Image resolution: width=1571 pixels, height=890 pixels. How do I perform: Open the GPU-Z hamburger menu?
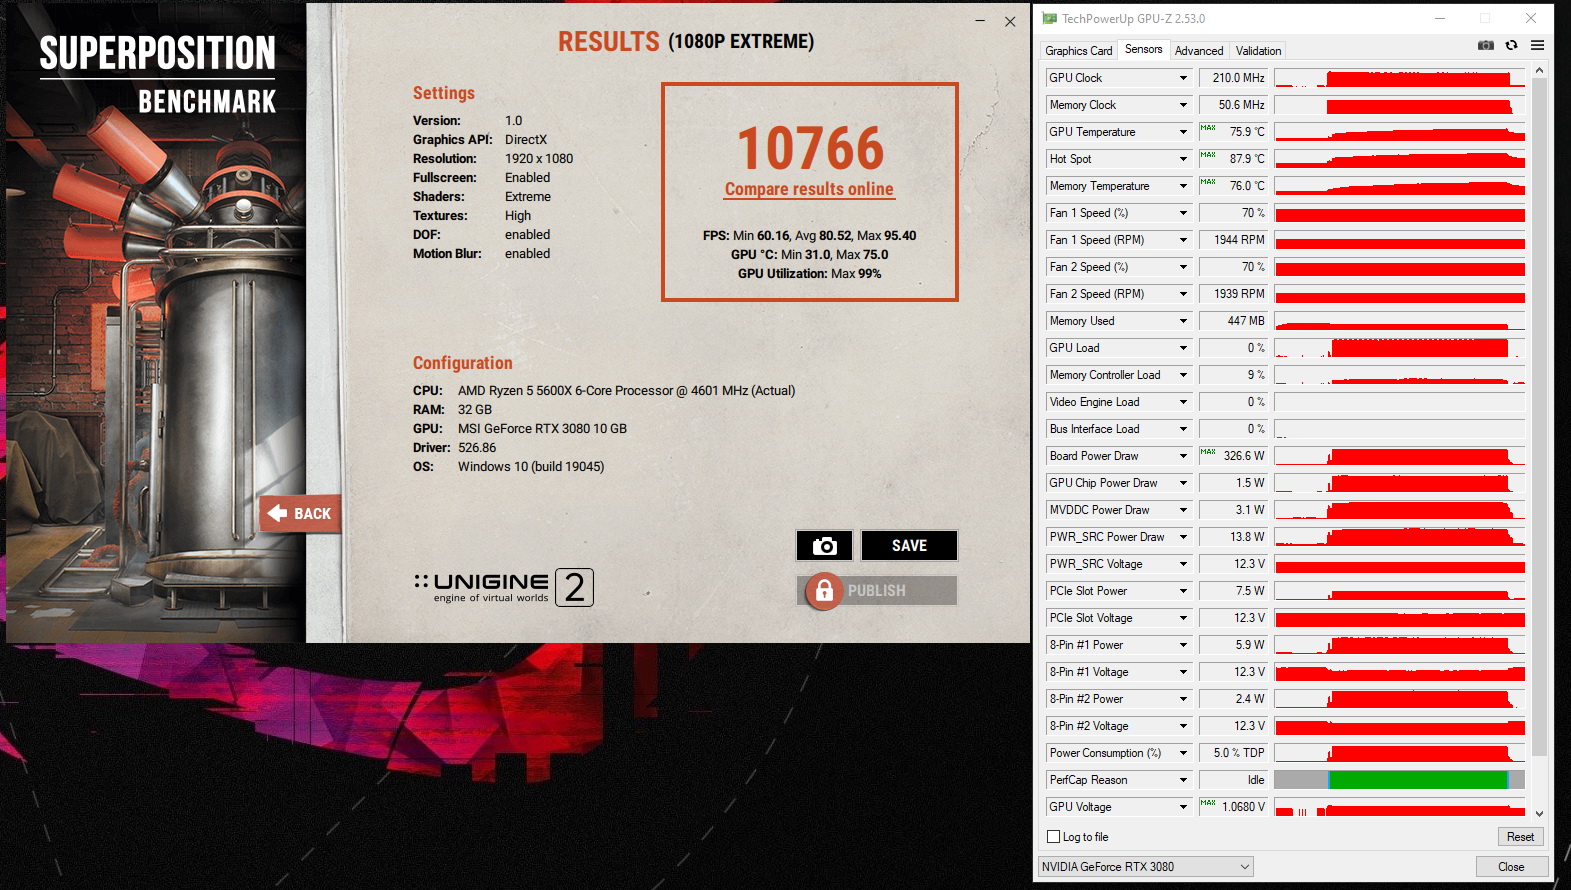1537,45
